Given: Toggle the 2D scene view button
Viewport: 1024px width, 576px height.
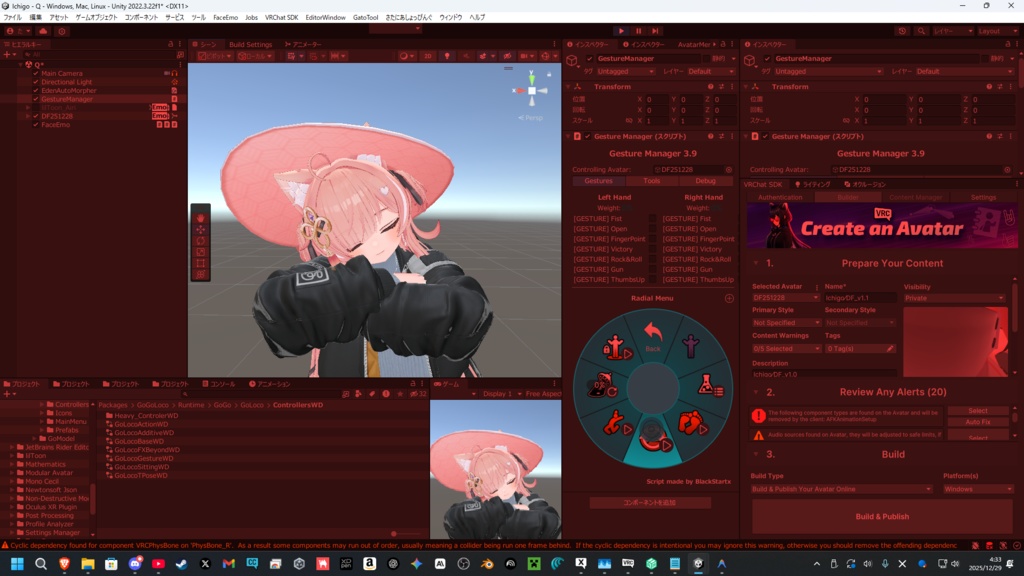Looking at the screenshot, I should coord(428,56).
